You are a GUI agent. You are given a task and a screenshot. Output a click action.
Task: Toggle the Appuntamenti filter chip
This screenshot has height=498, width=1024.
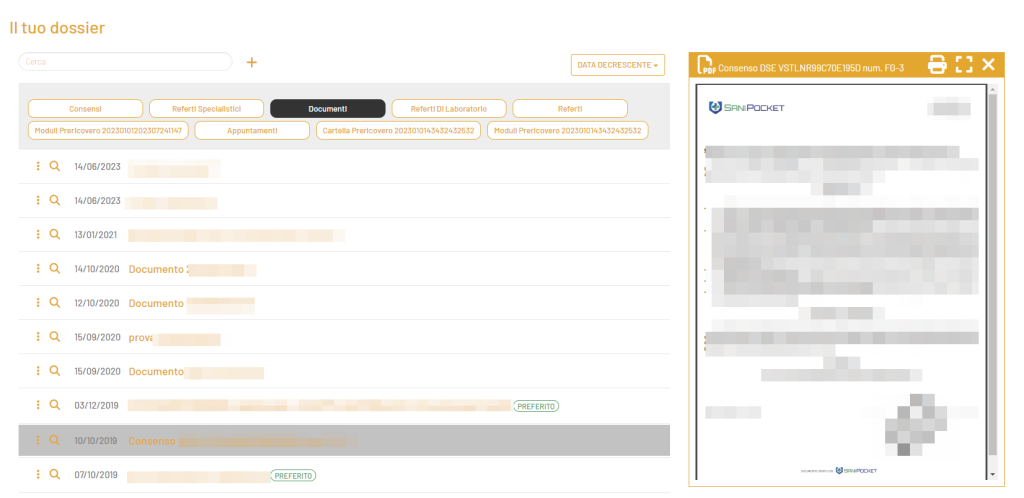(x=251, y=131)
